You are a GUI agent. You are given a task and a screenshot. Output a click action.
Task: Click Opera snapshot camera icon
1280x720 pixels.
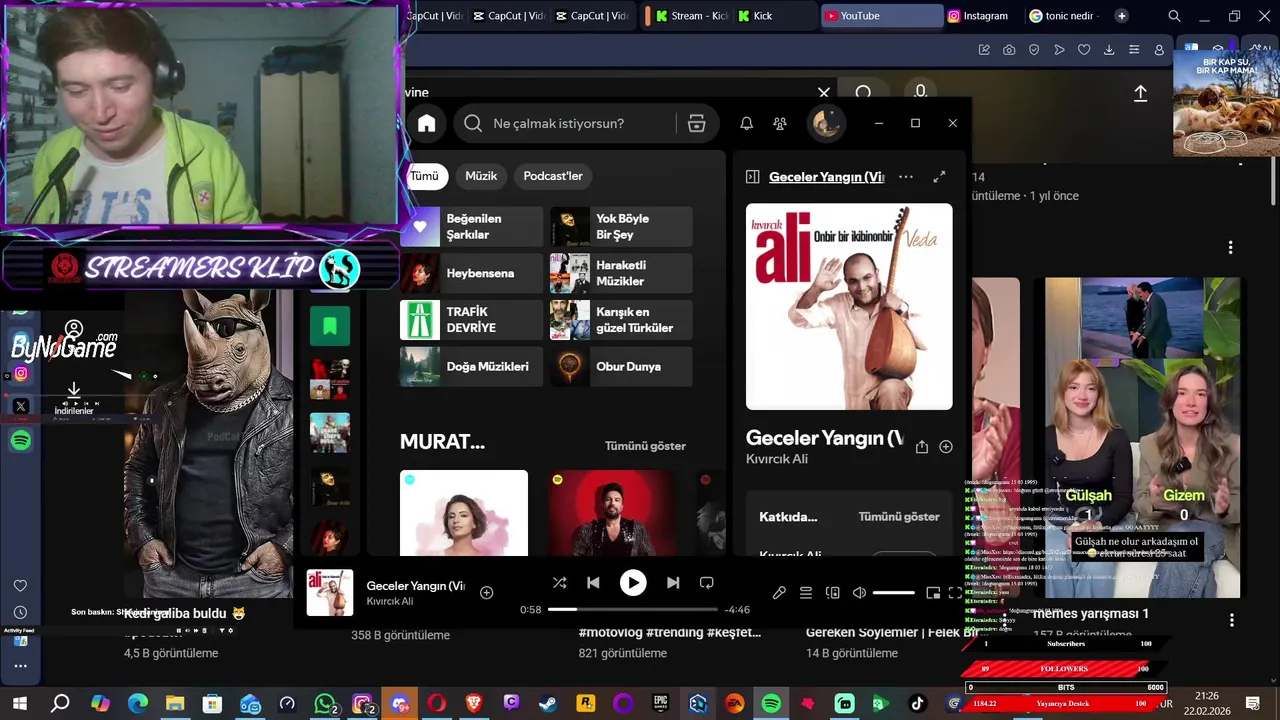[1009, 50]
